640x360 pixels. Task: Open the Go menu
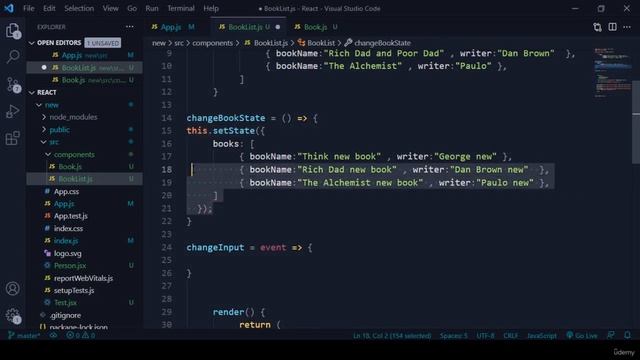pyautogui.click(x=132, y=8)
